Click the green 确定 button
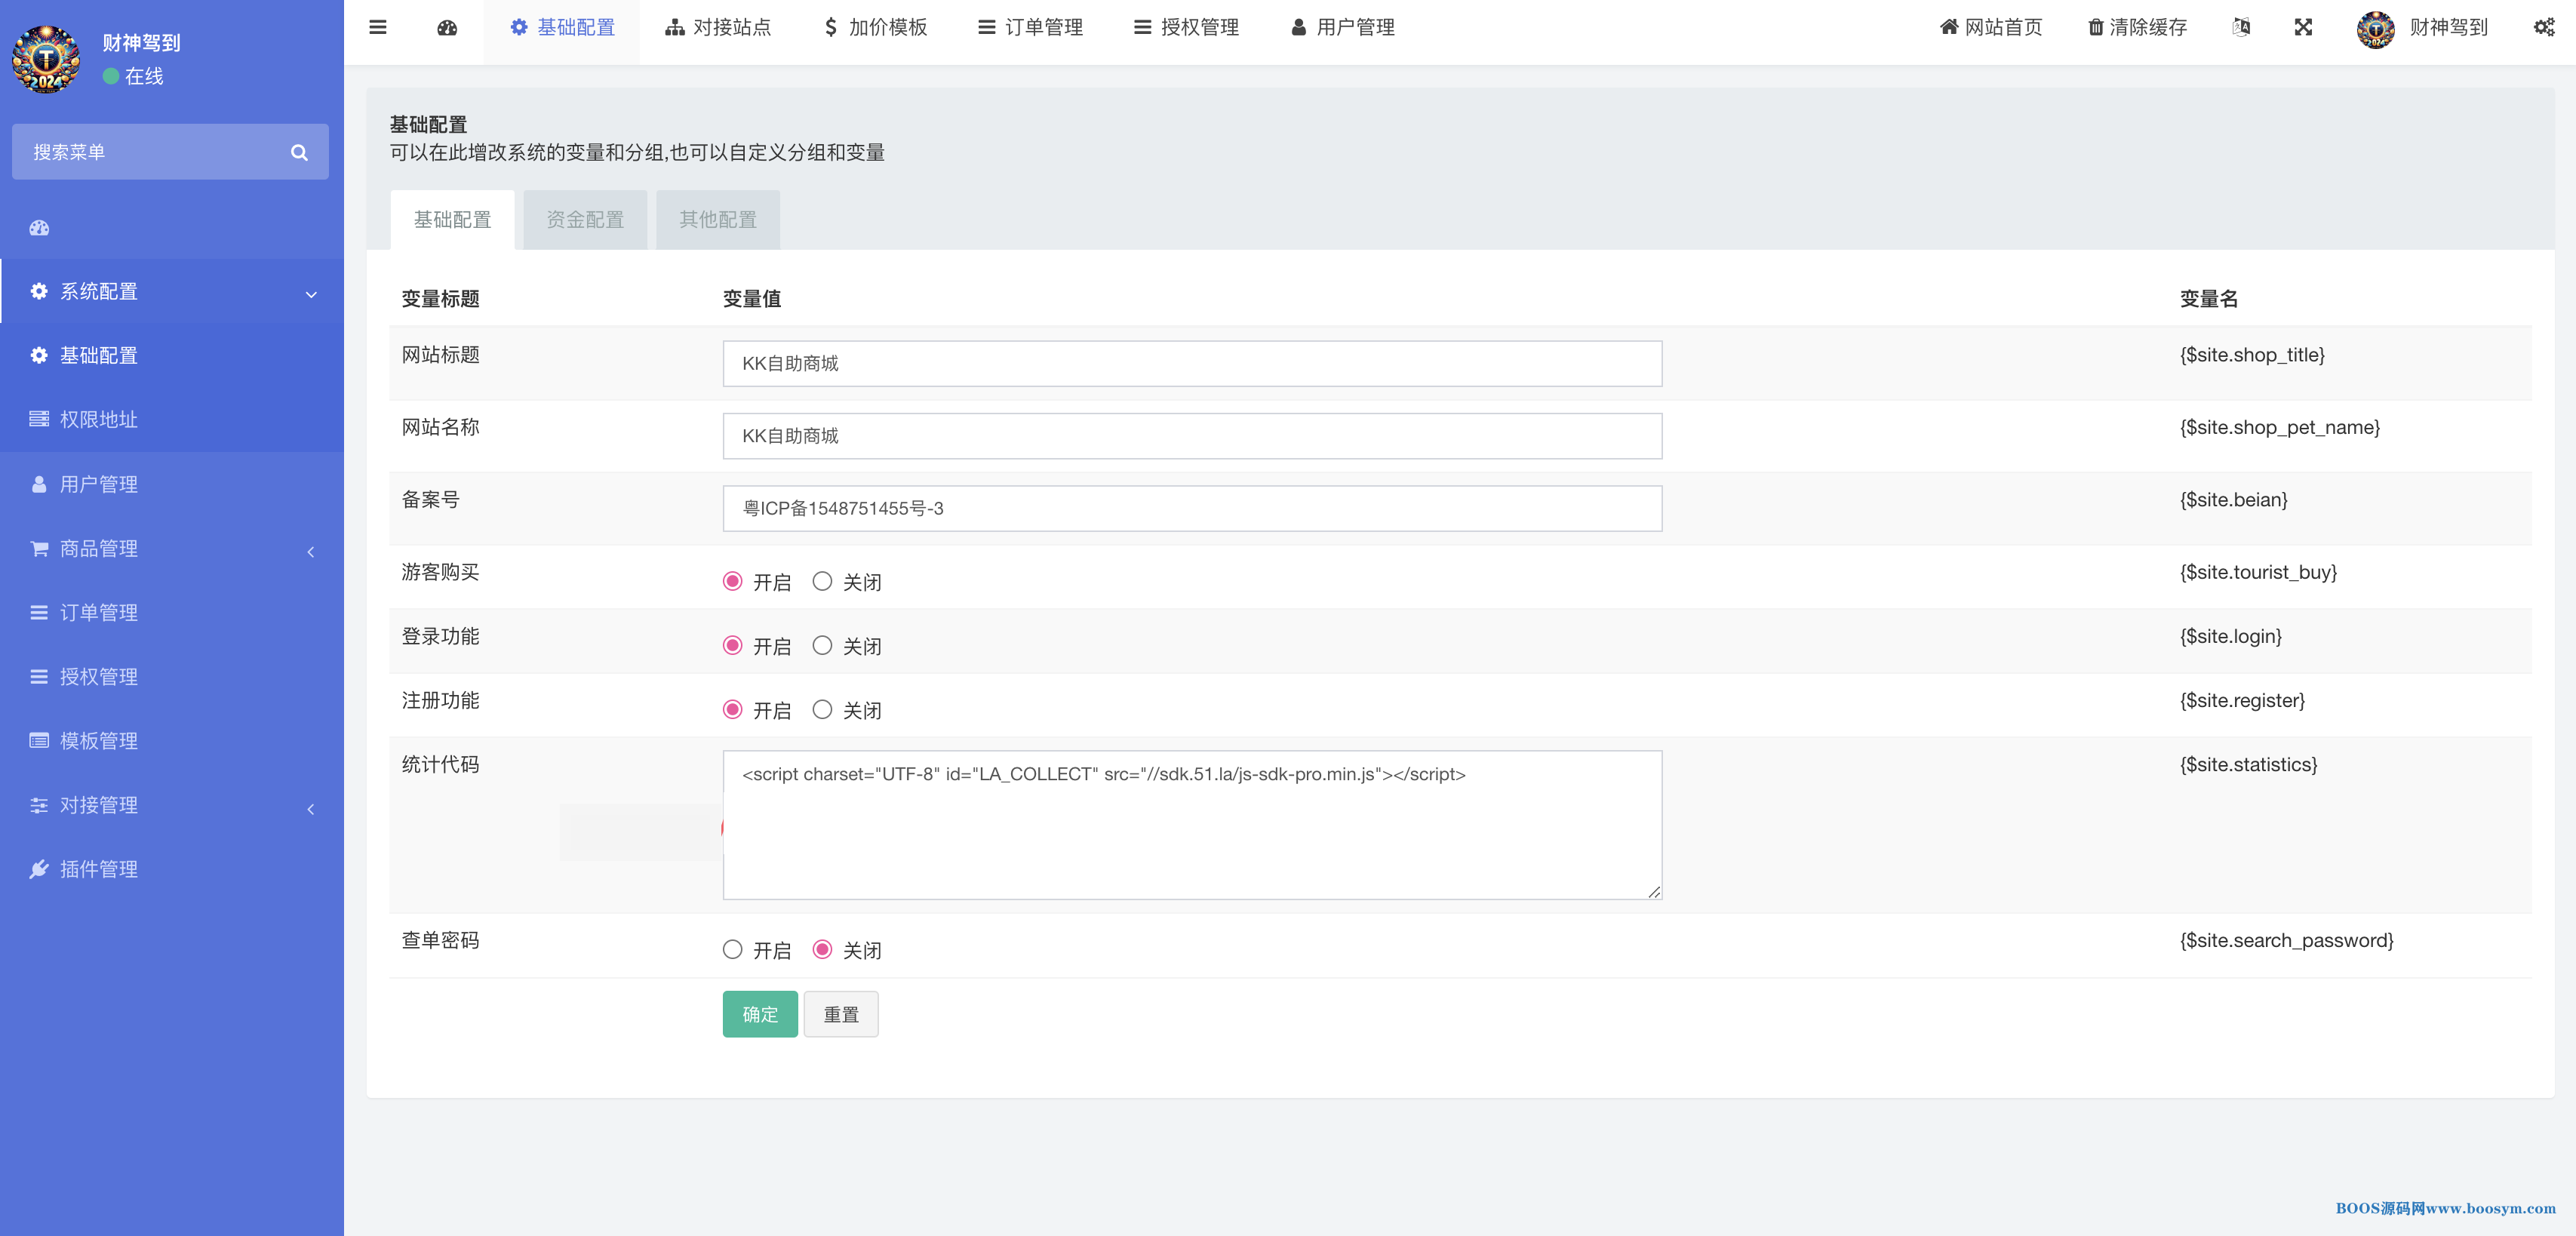This screenshot has height=1236, width=2576. pos(760,1014)
